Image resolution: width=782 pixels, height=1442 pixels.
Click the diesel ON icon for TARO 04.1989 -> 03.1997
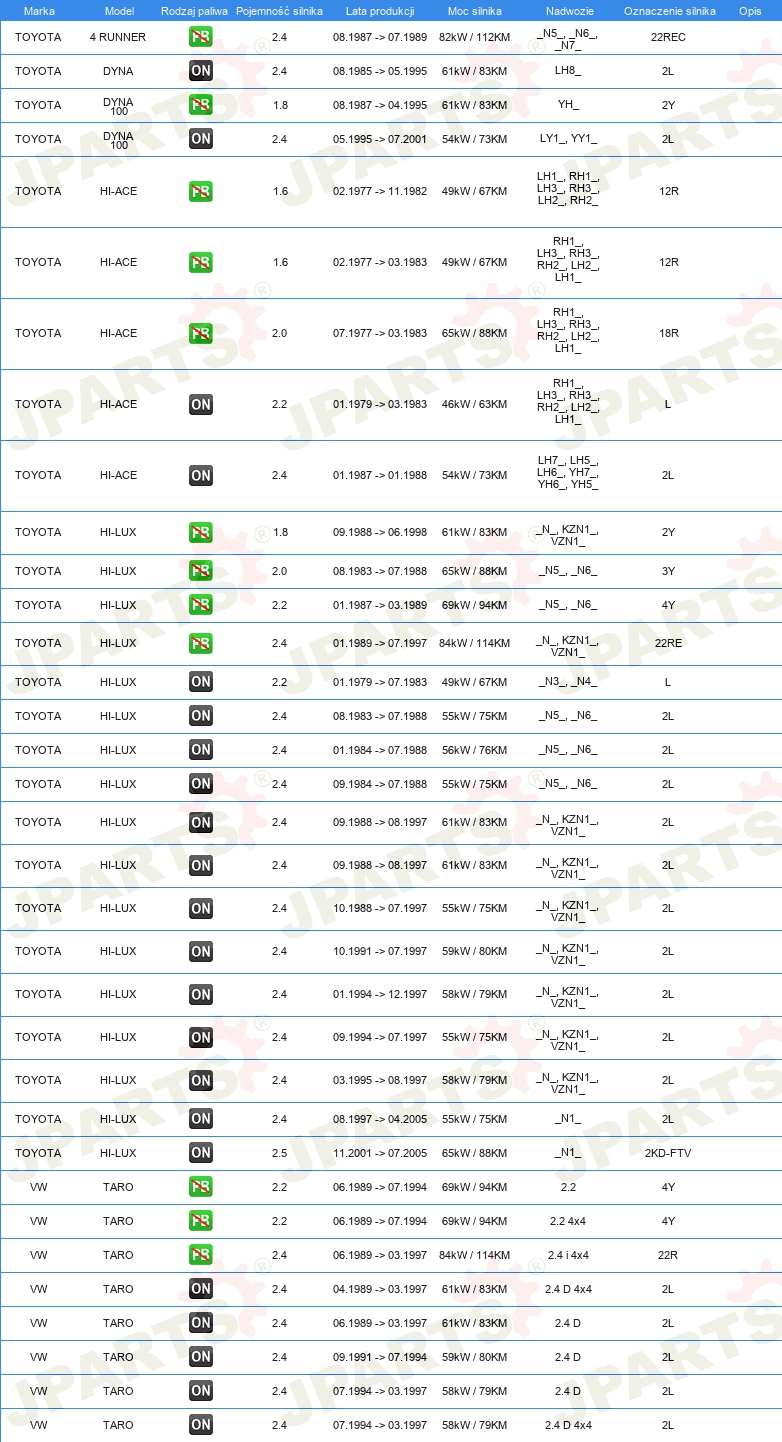point(201,1289)
